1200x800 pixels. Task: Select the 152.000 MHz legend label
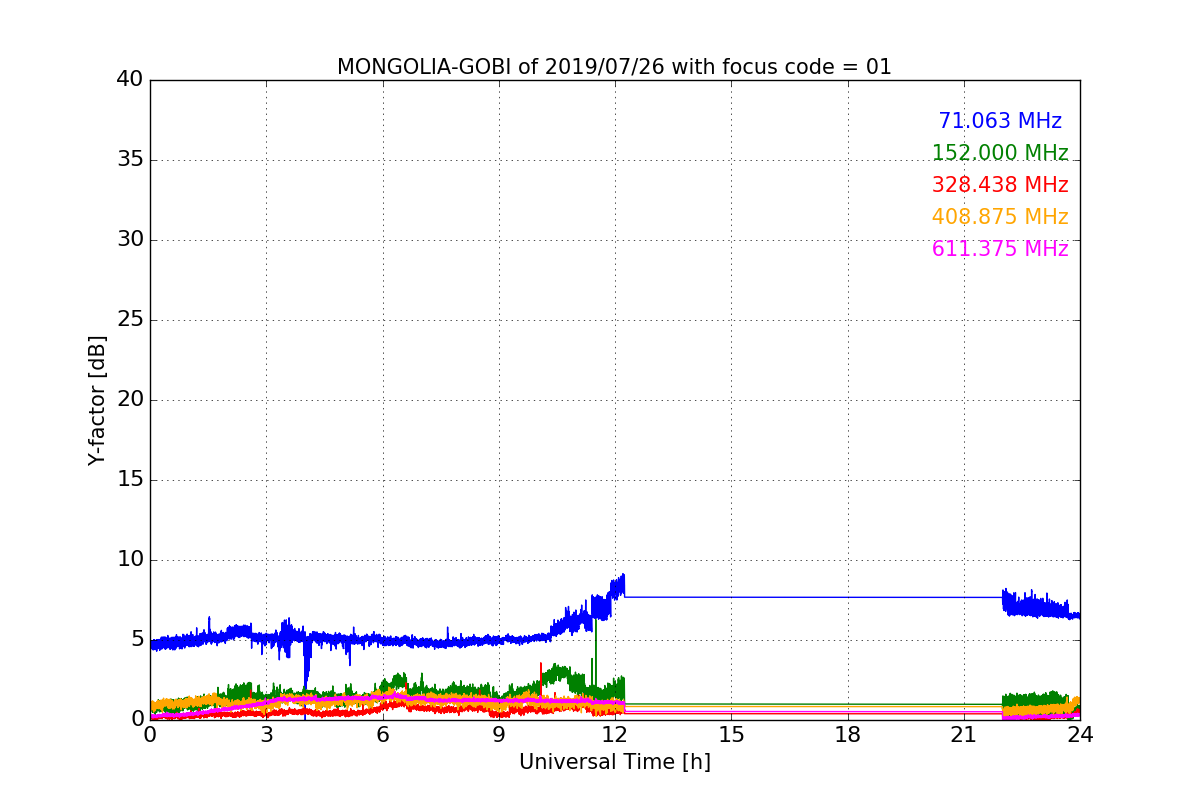click(1000, 153)
